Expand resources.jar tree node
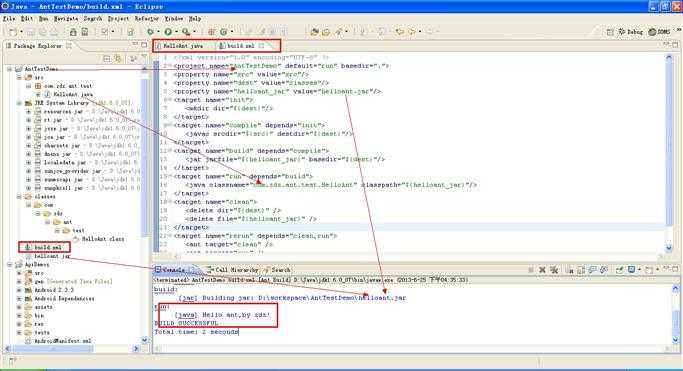The height and width of the screenshot is (371, 683). pyautogui.click(x=29, y=111)
